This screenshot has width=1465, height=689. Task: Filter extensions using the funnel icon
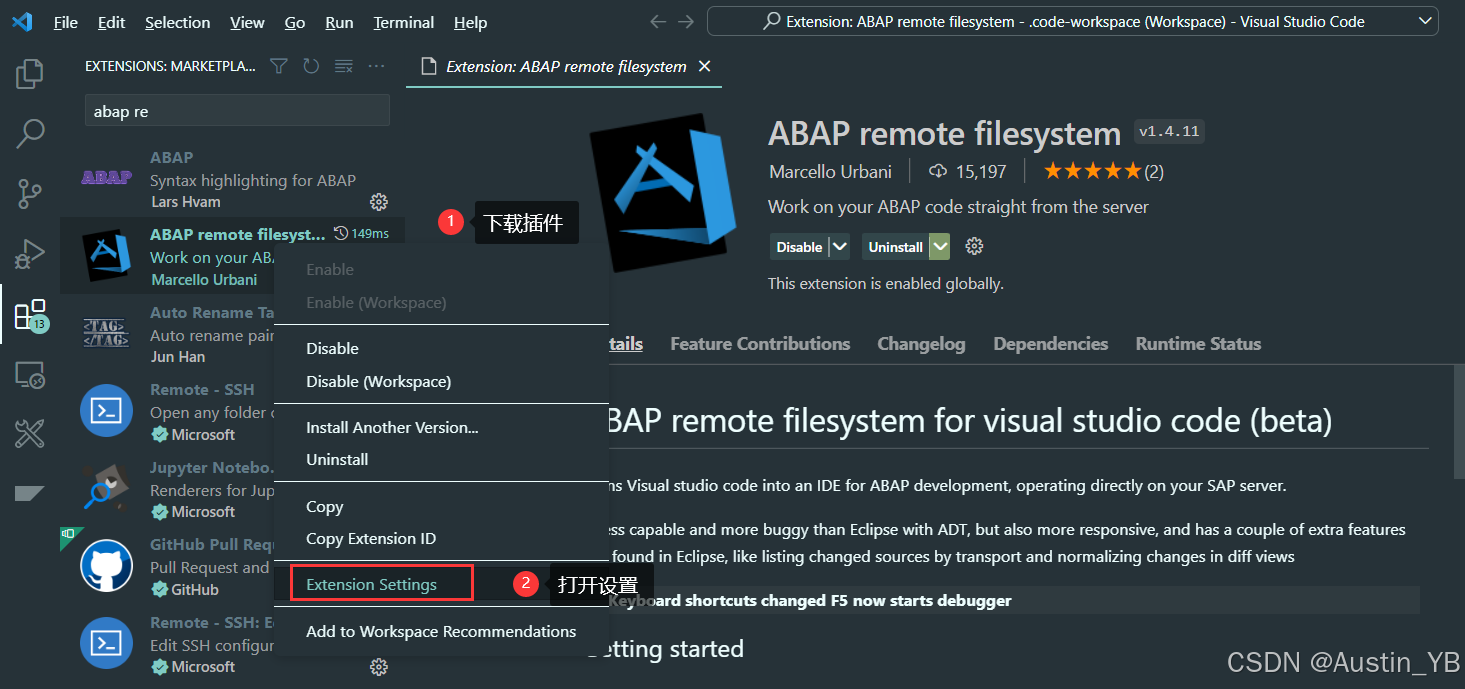[x=279, y=66]
